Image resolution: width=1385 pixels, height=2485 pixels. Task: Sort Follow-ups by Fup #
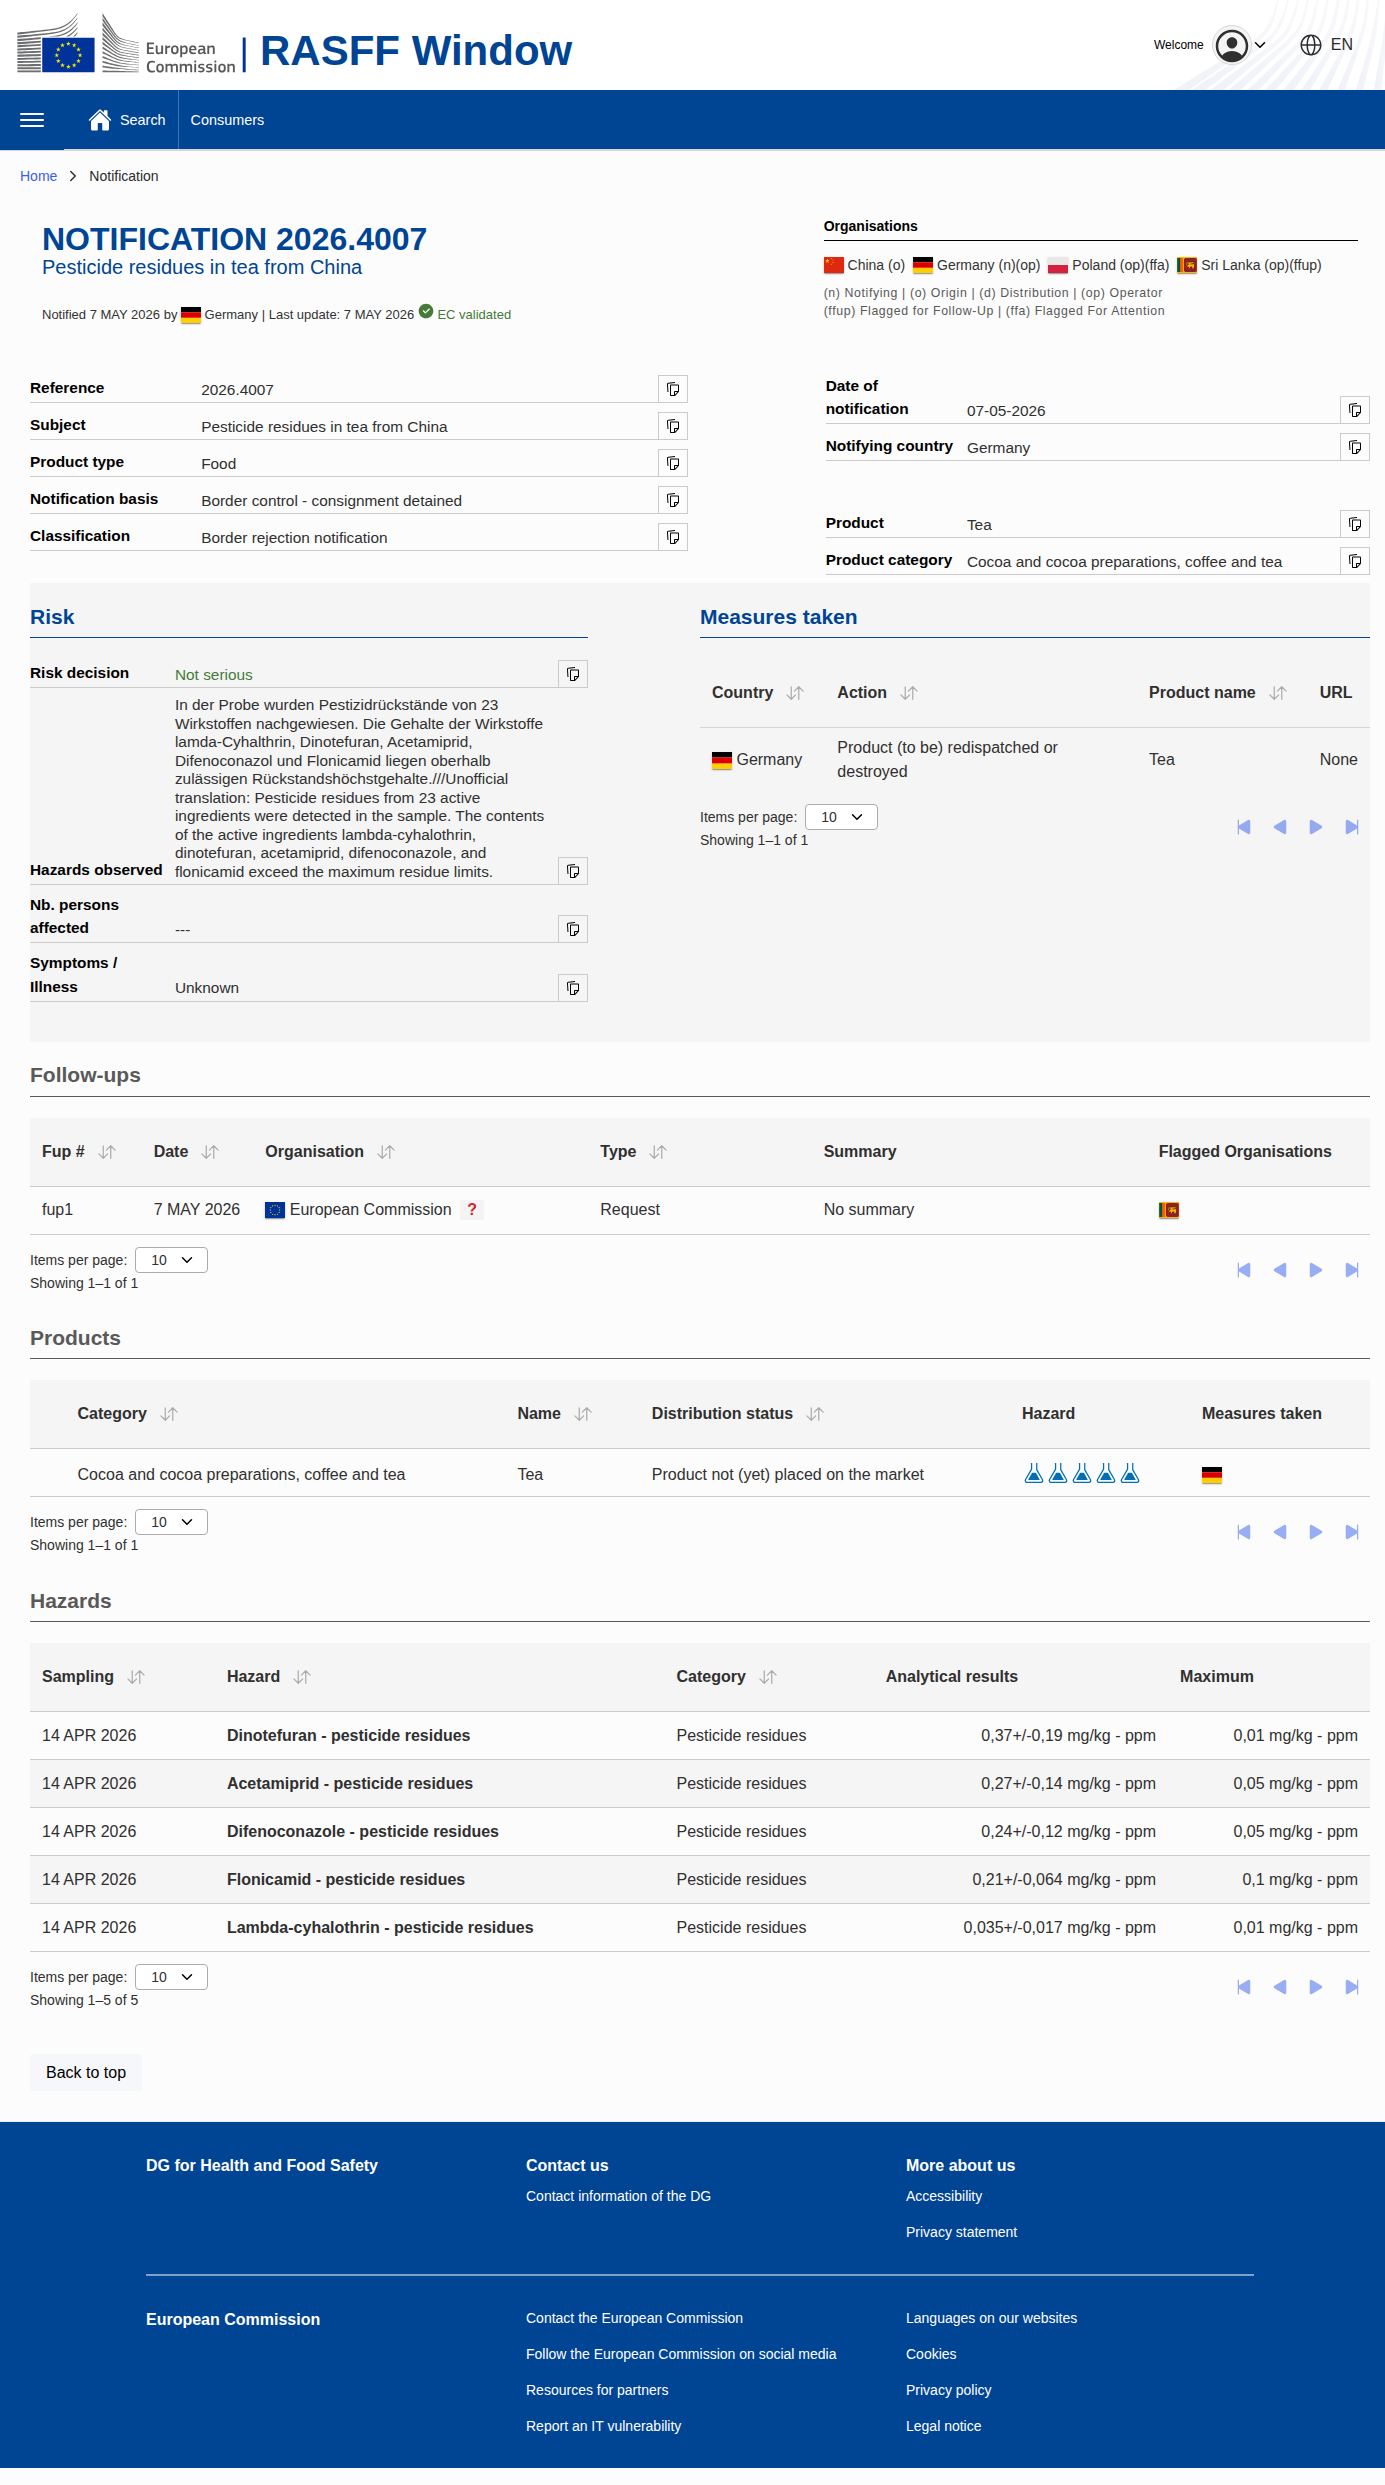coord(107,1152)
